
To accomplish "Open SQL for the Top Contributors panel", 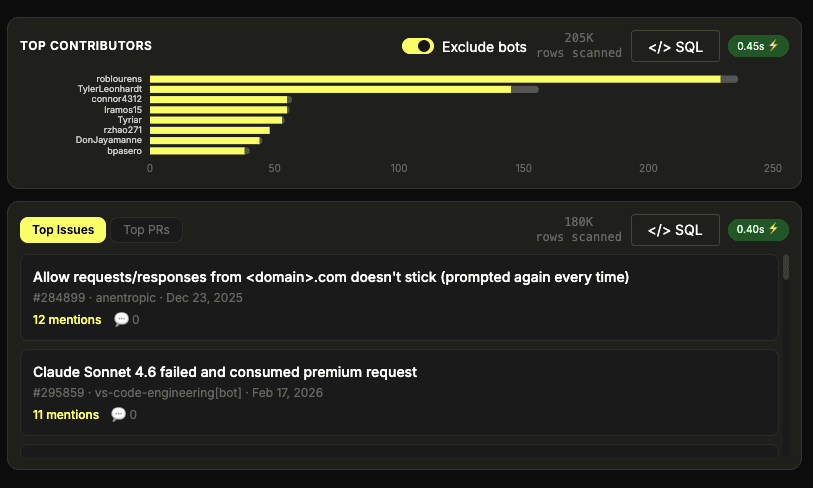I will pyautogui.click(x=675, y=46).
